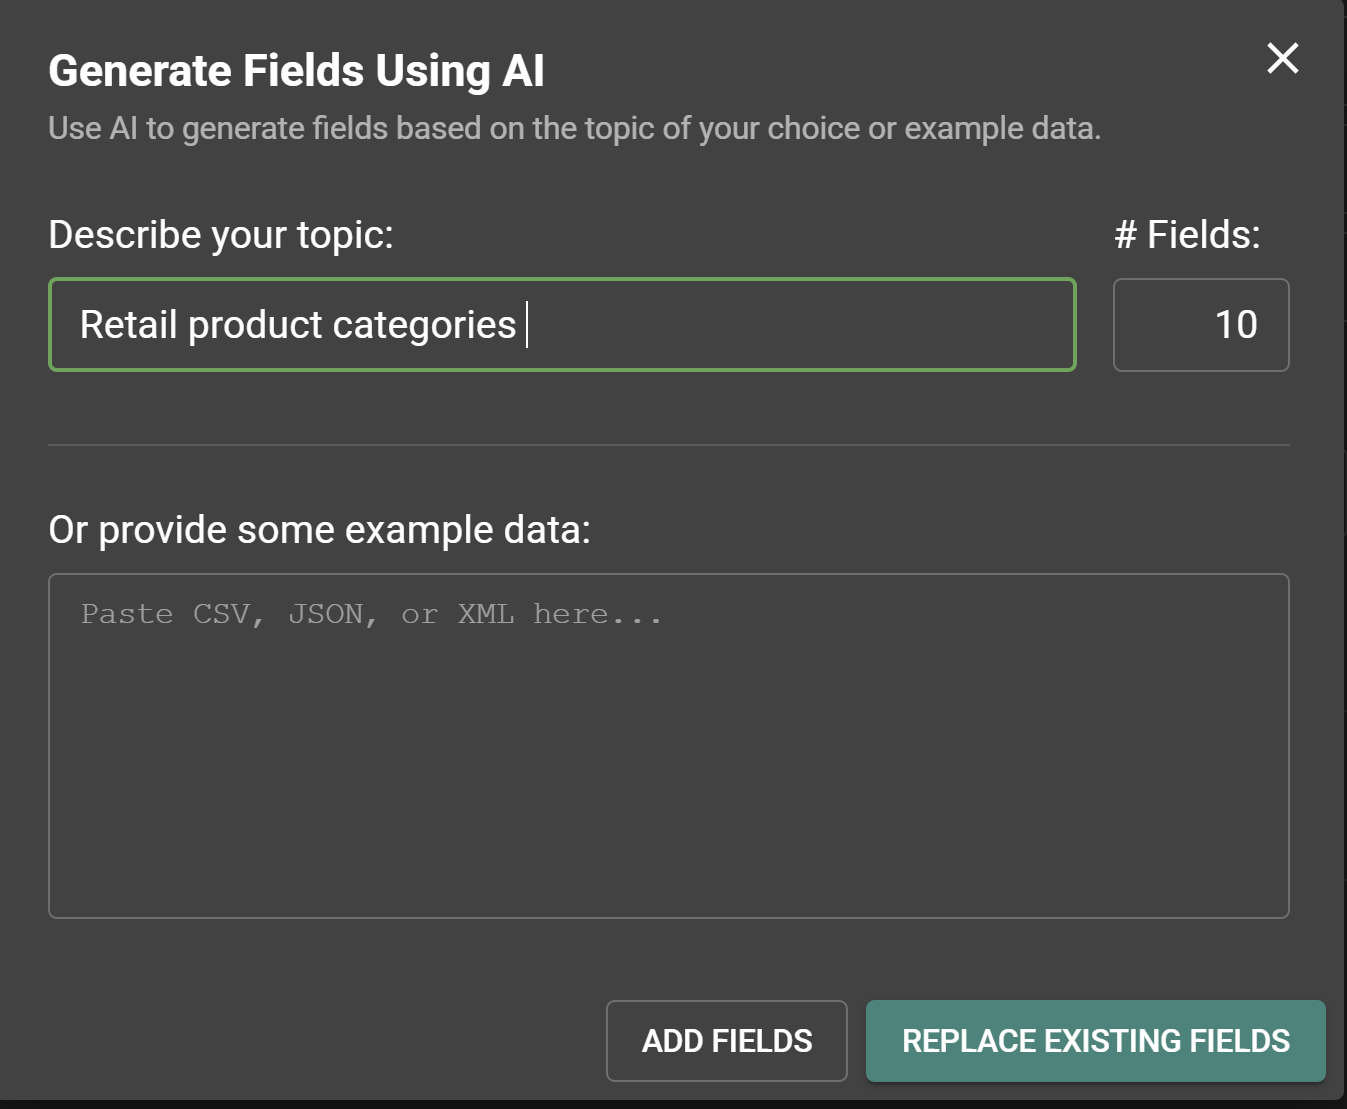Click the word "product" in the topic field
The width and height of the screenshot is (1347, 1109).
point(255,325)
